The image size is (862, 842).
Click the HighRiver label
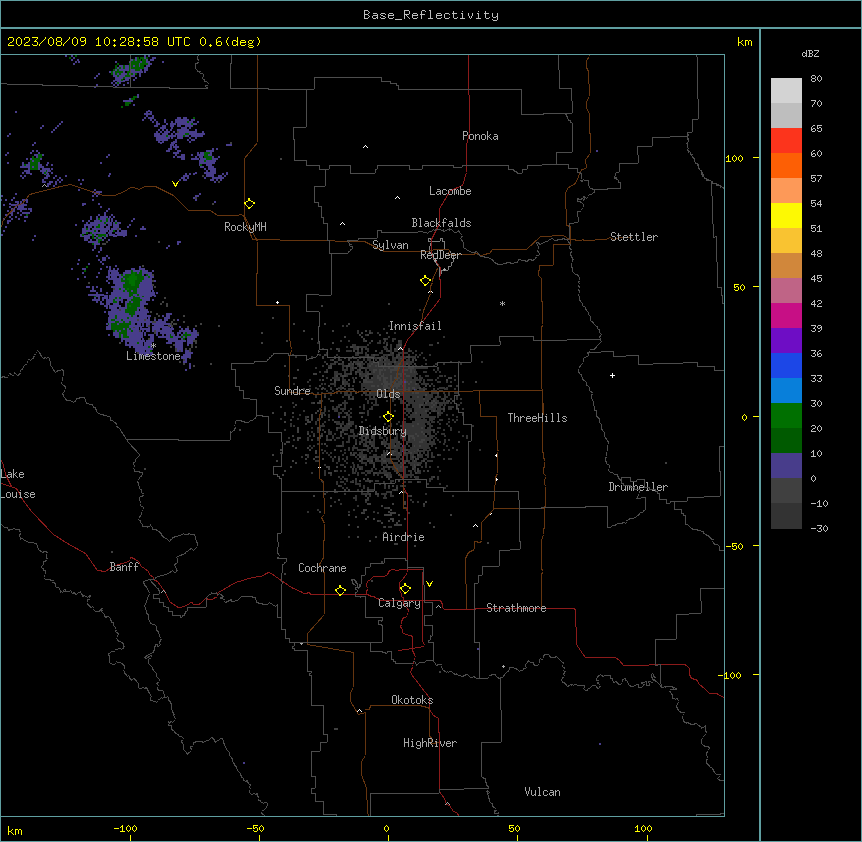click(430, 743)
